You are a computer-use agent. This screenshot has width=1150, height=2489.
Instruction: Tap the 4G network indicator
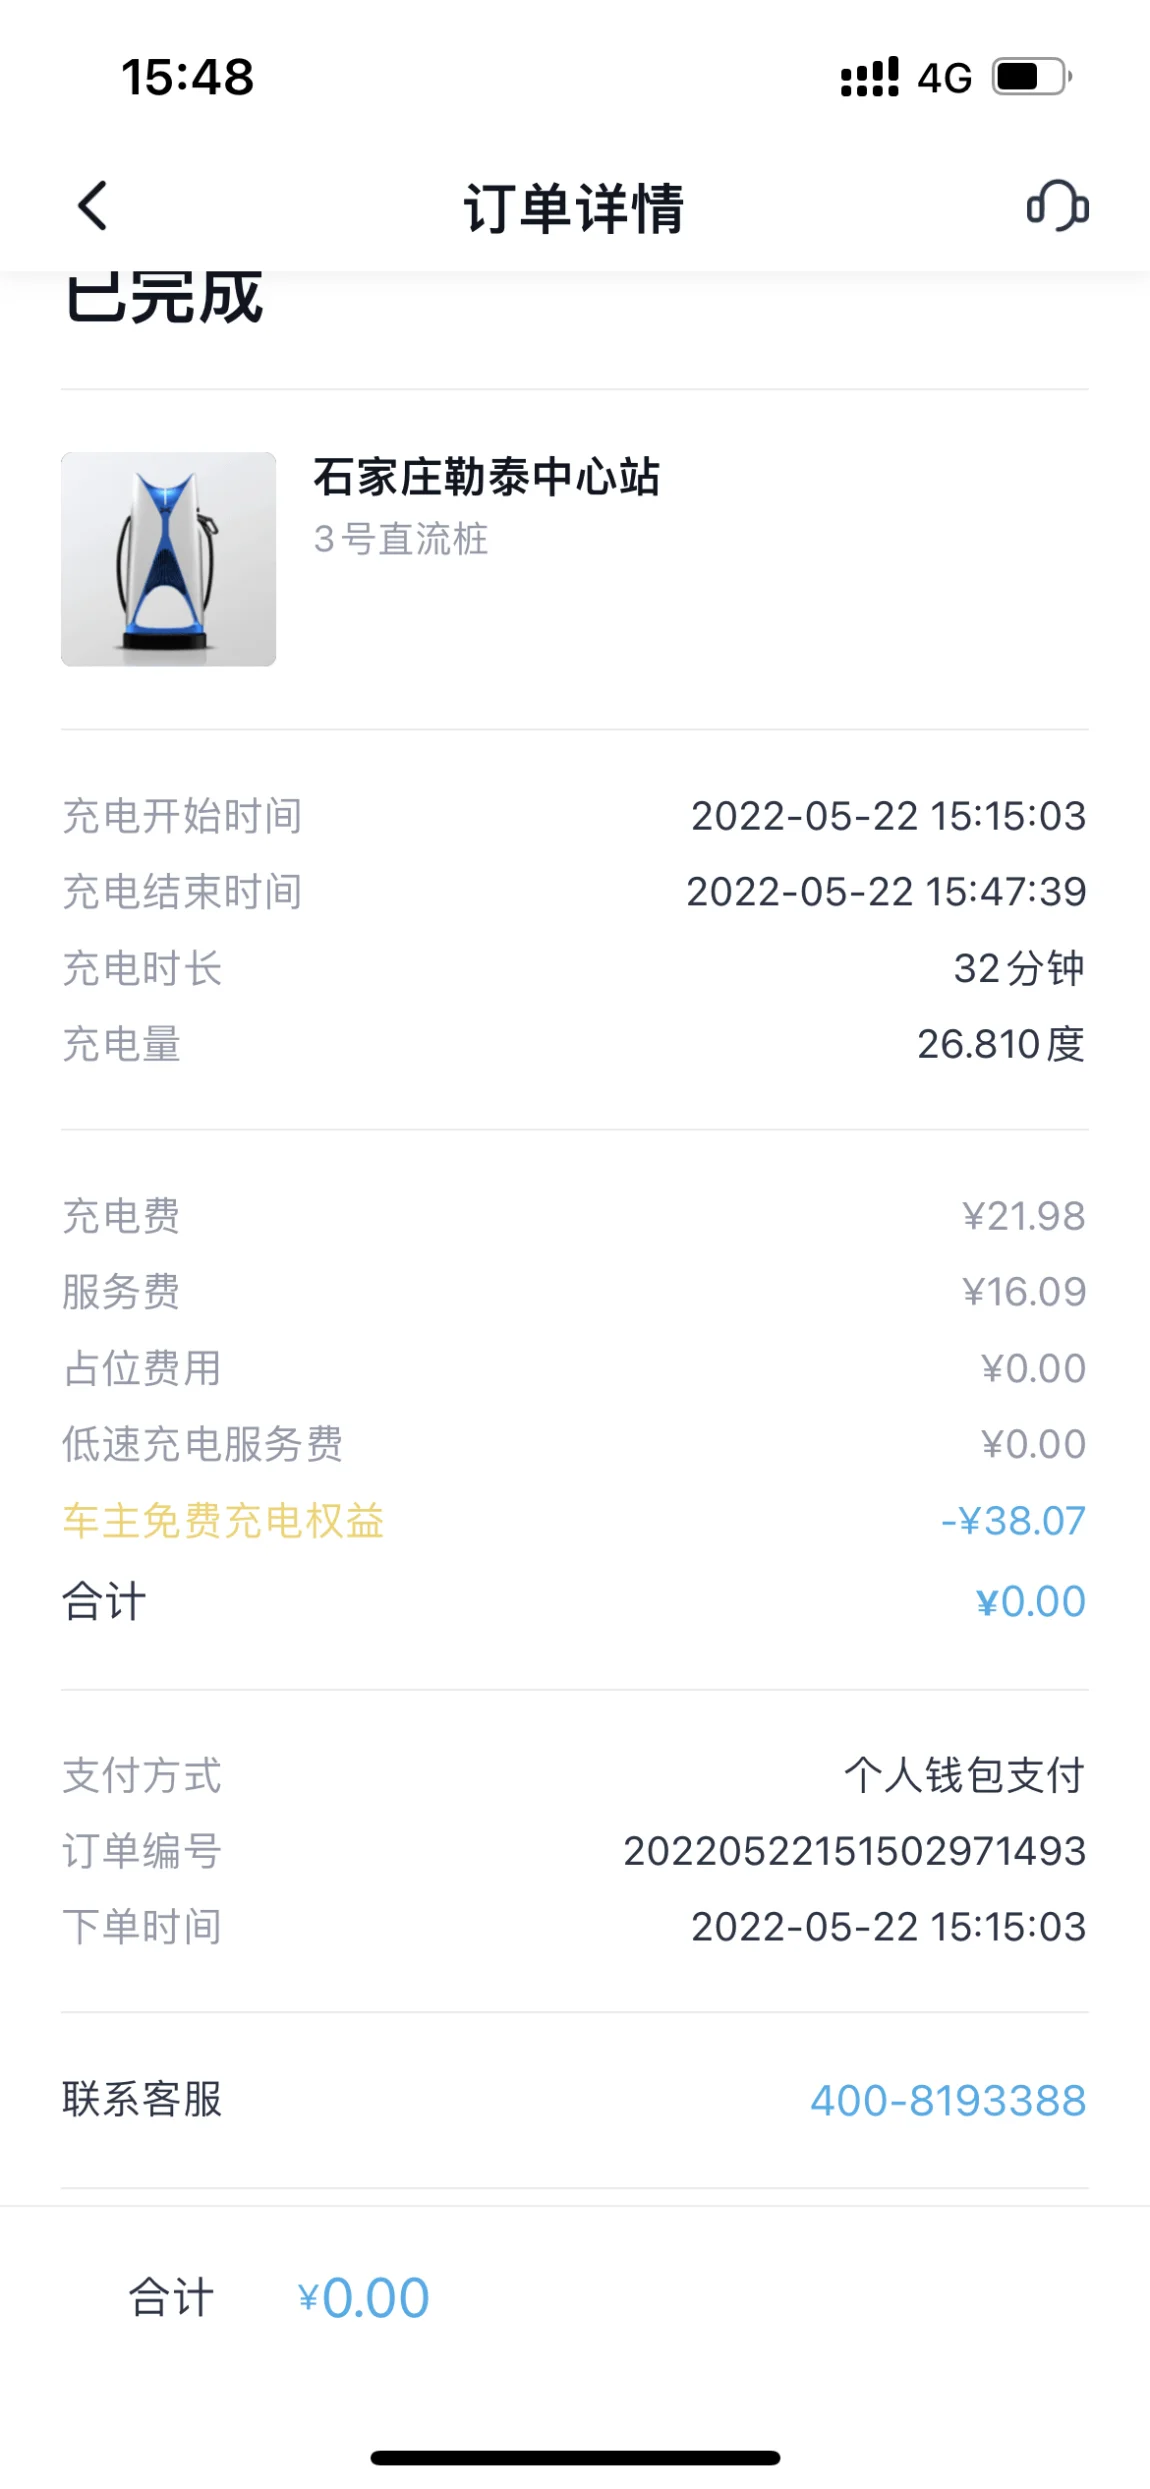(x=944, y=78)
